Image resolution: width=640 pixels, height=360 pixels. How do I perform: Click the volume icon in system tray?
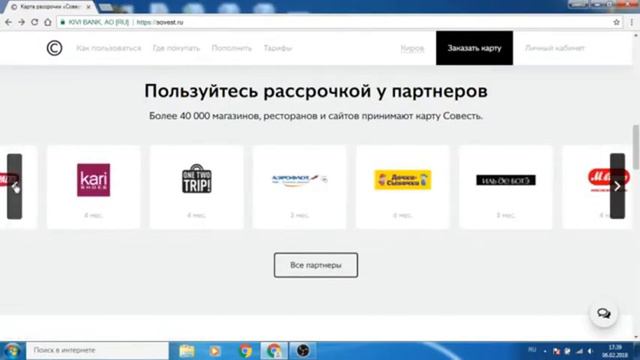click(590, 351)
